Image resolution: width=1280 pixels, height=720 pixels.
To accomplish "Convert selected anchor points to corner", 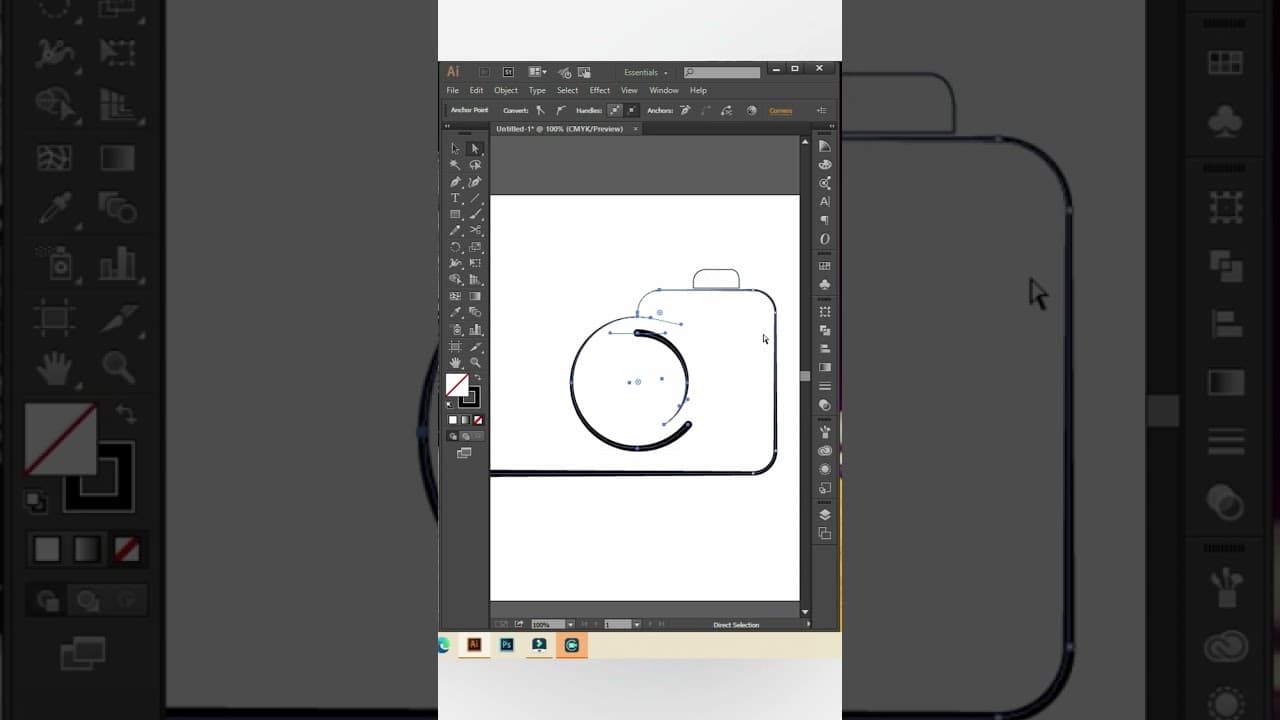I will pos(540,110).
